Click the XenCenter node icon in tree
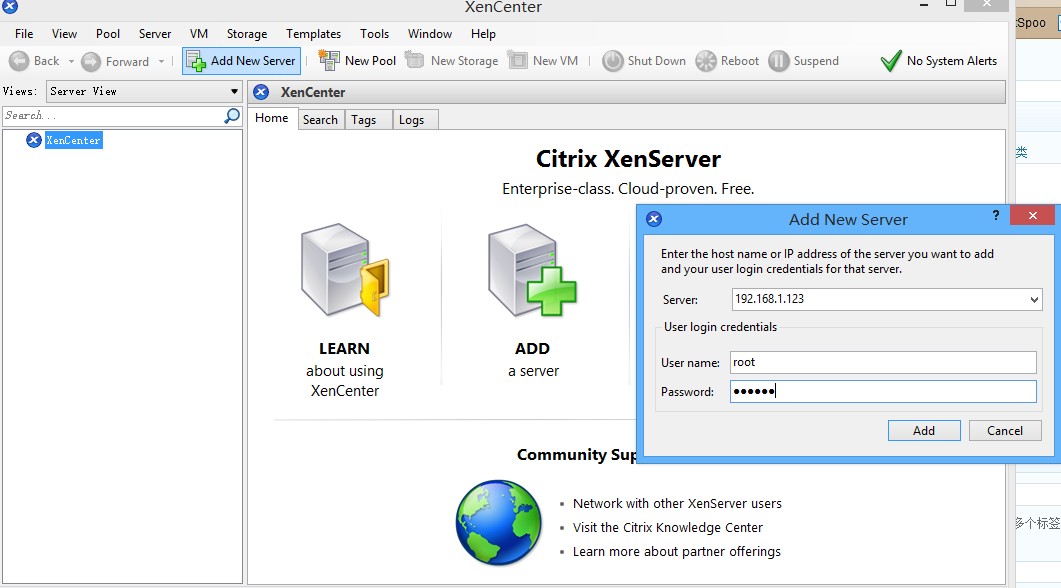 [34, 140]
